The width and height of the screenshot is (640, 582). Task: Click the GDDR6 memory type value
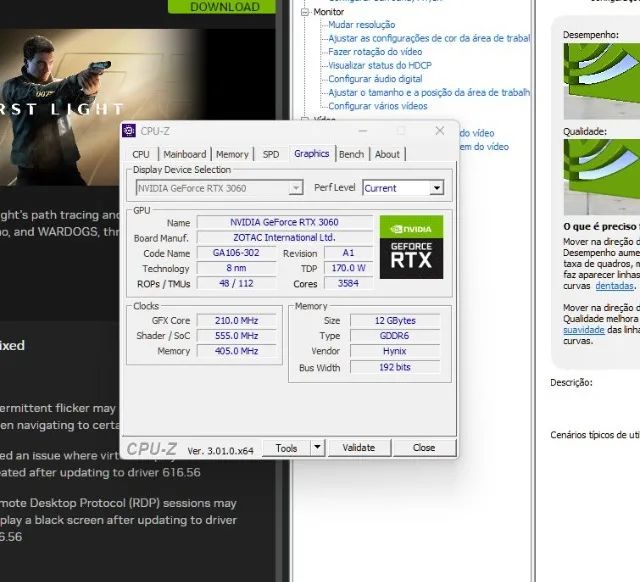[395, 335]
